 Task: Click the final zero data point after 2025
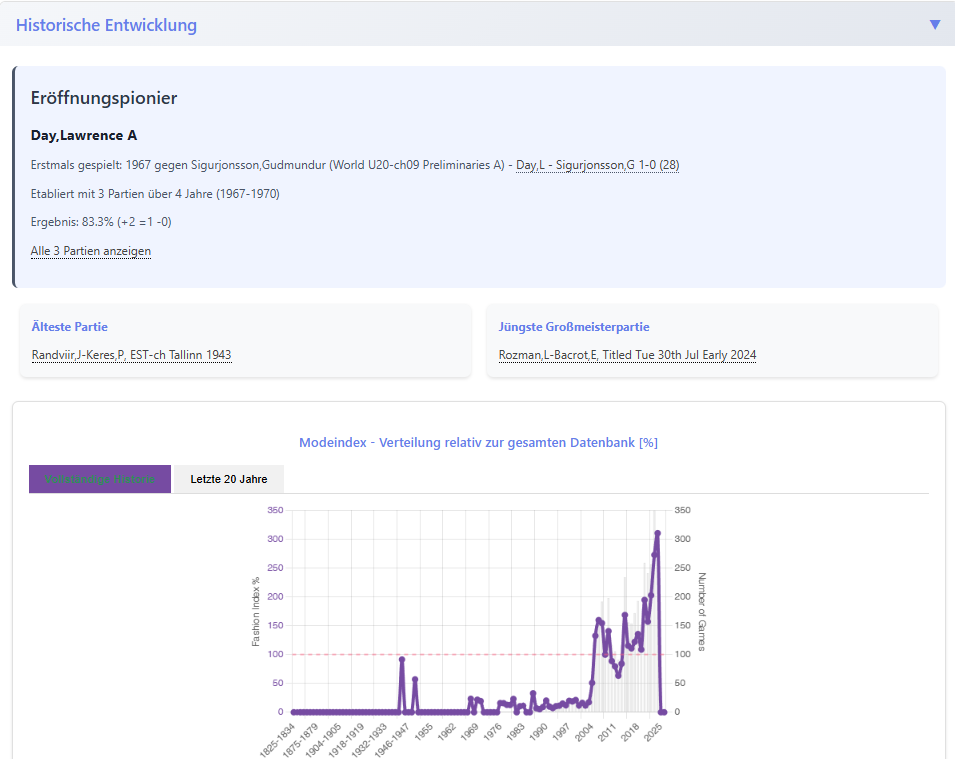pos(663,712)
